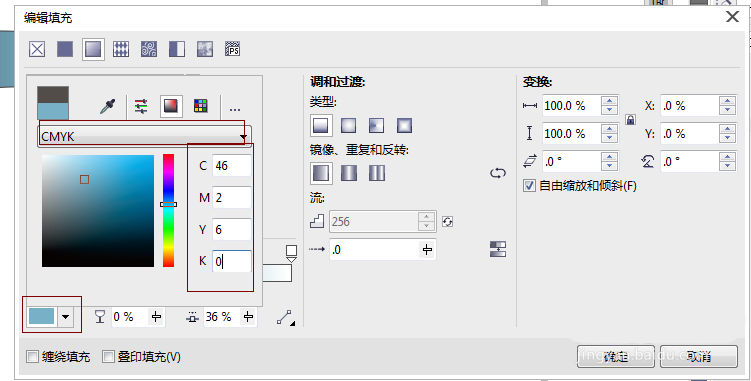Click the fill height 100.0 % field

click(571, 134)
